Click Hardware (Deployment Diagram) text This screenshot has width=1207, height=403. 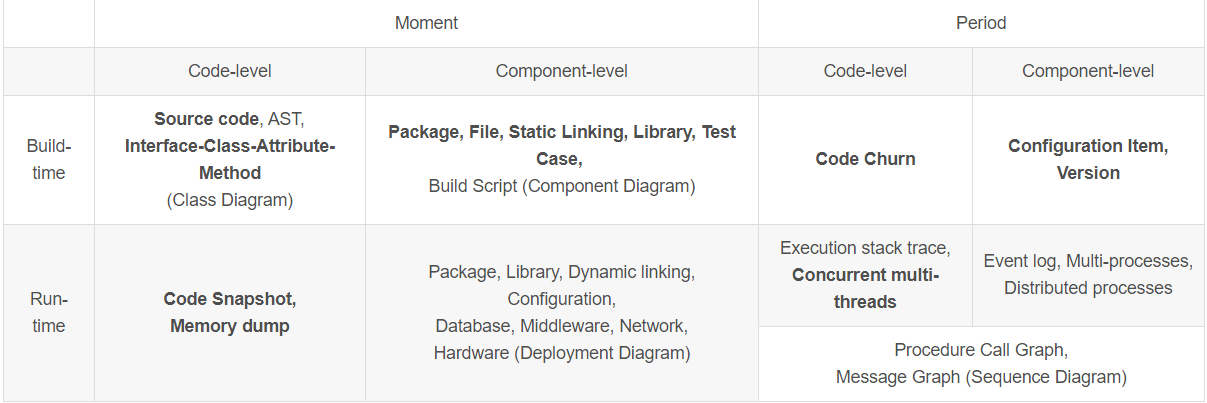[562, 353]
